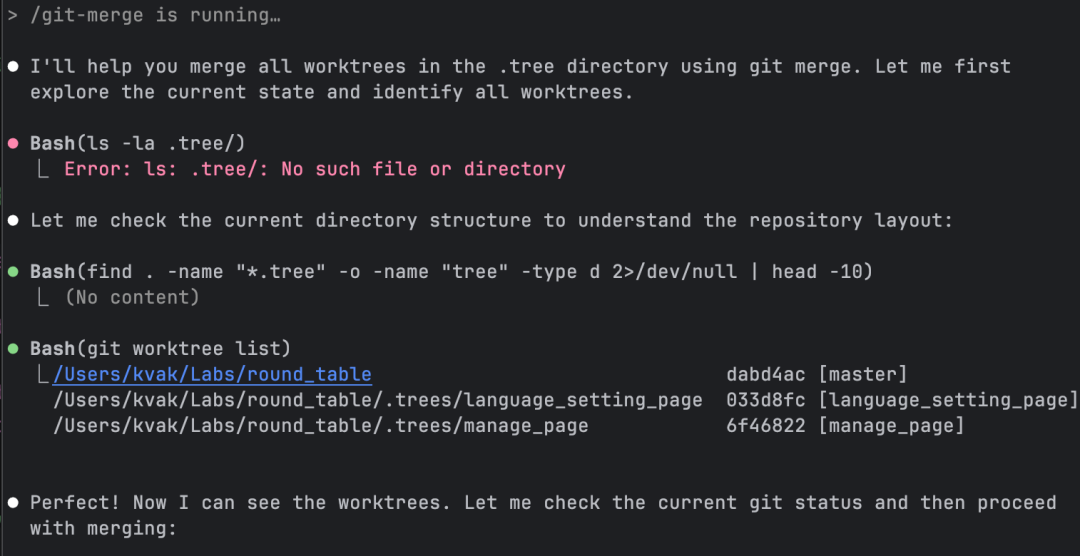Viewport: 1080px width, 556px height.
Task: Click the .trees/manage_page worktree path
Action: 320,426
